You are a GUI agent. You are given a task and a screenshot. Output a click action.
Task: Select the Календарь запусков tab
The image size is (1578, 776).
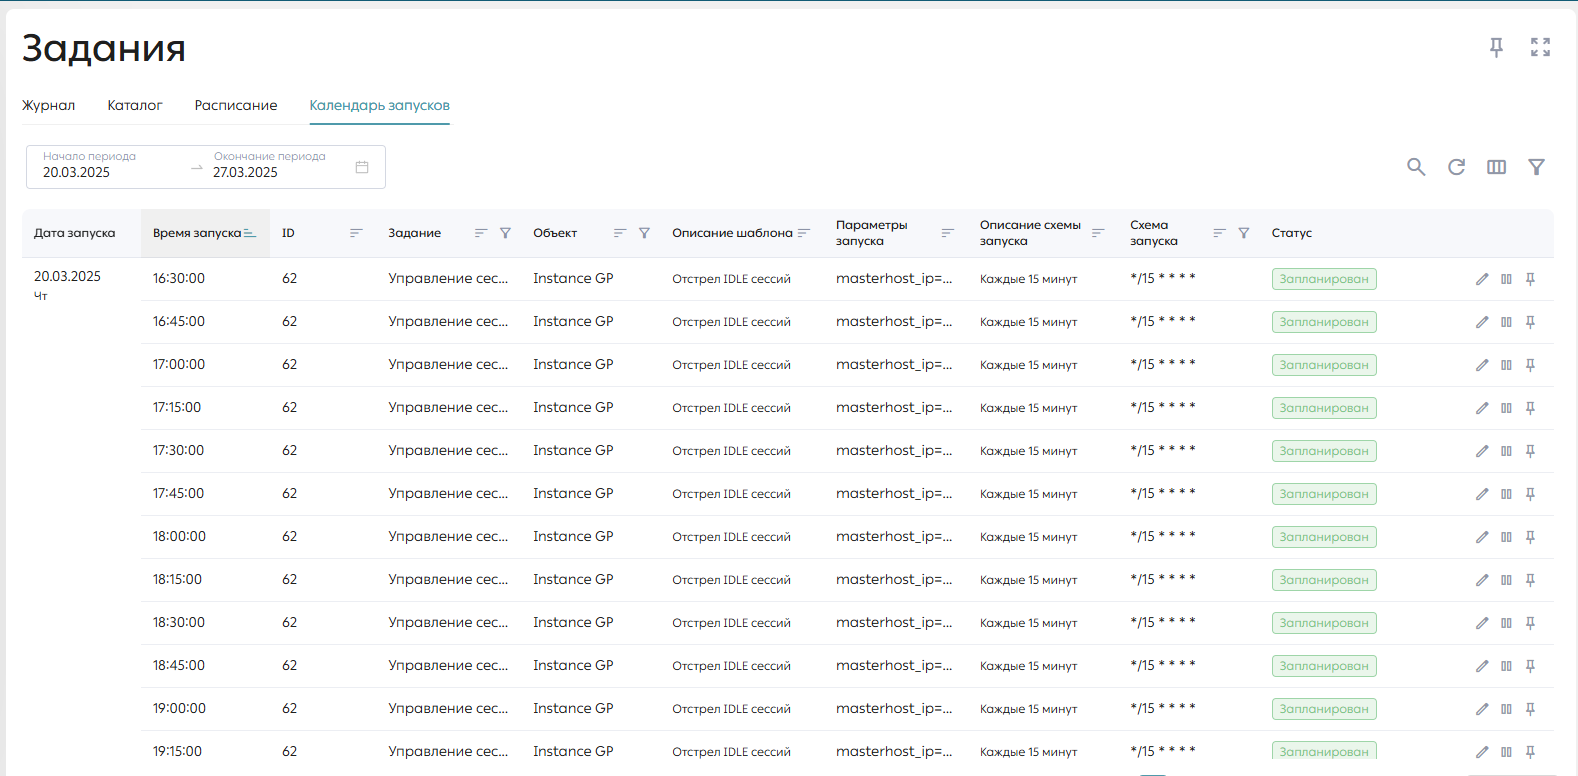pos(379,105)
